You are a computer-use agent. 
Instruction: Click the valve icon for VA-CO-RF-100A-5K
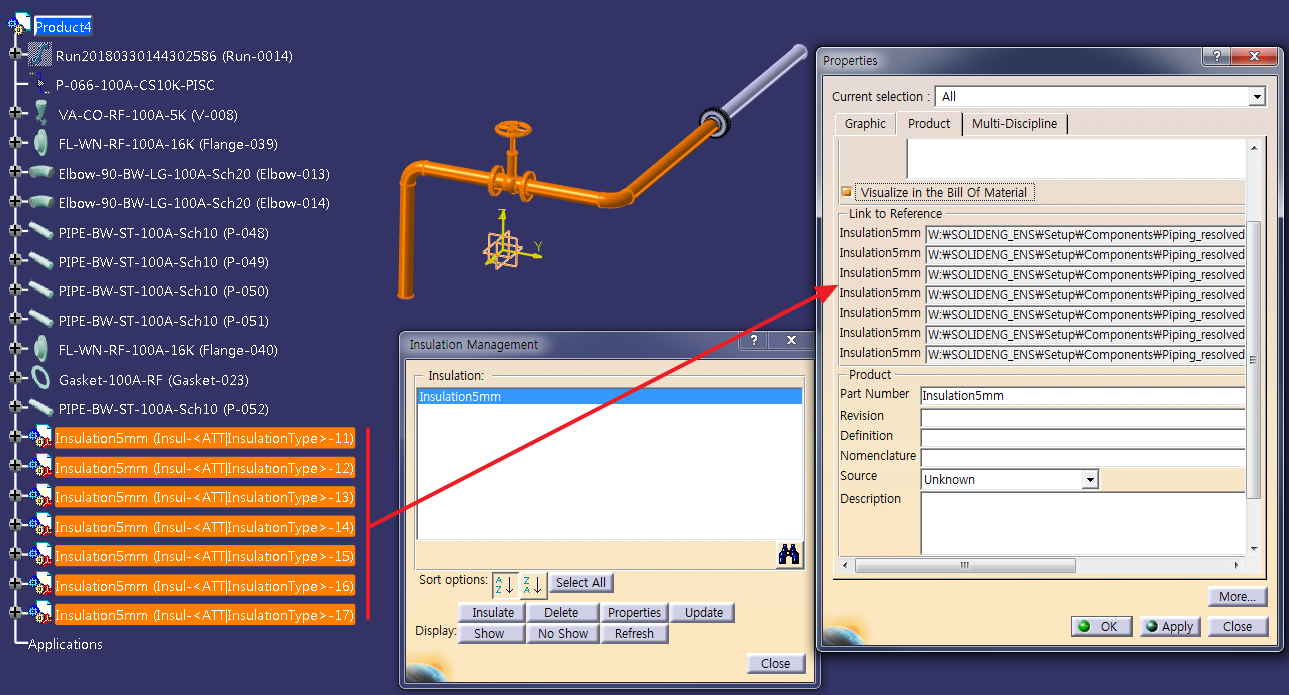(x=41, y=113)
